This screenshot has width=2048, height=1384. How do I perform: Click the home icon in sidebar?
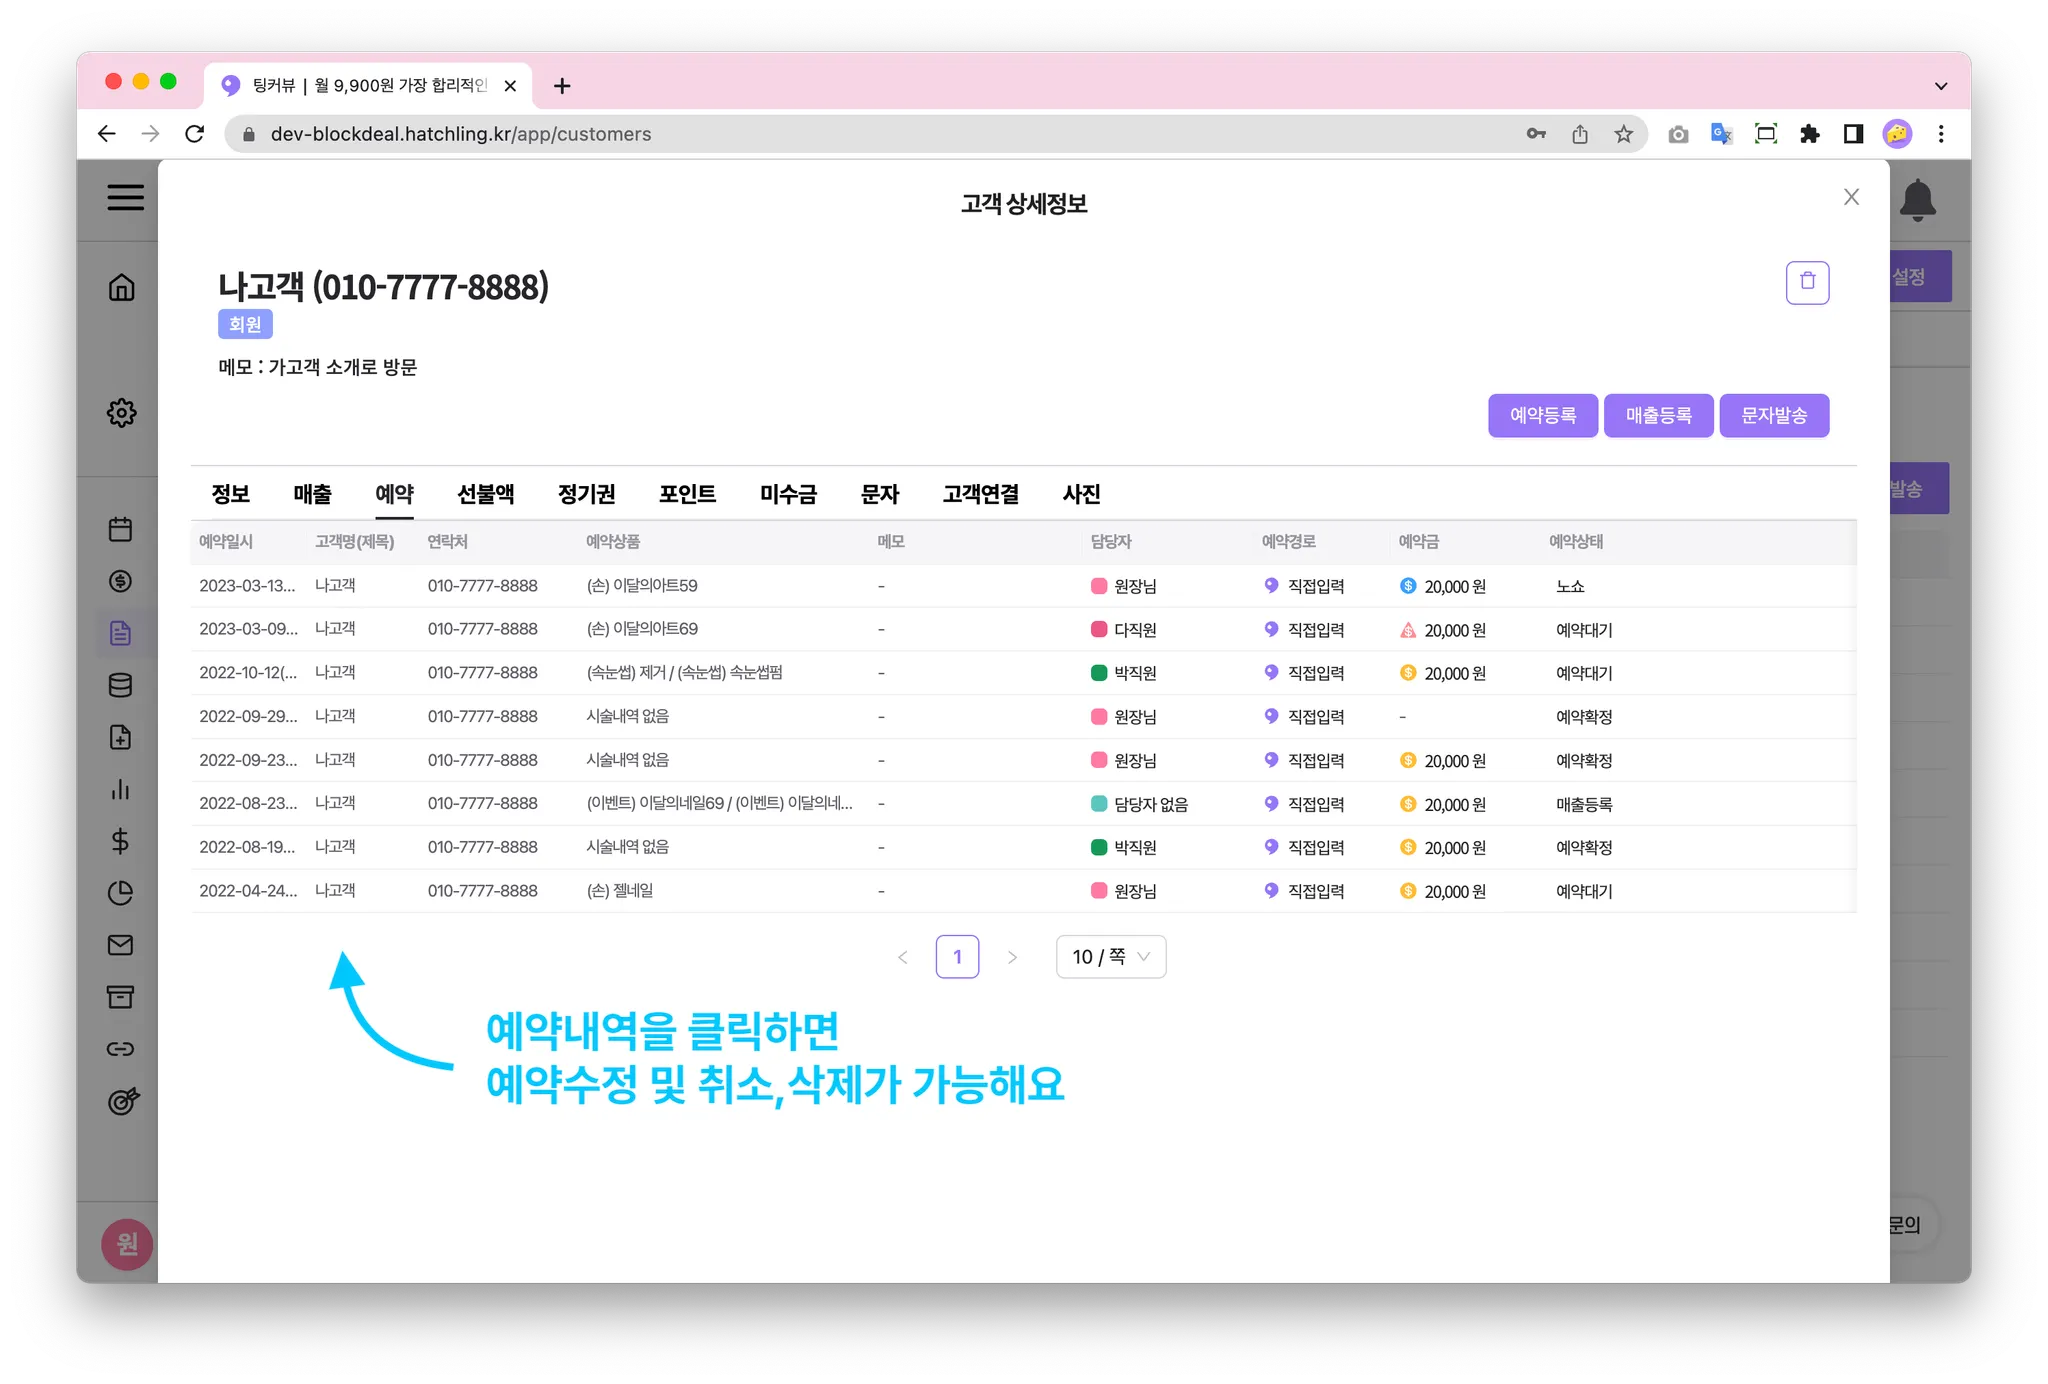(122, 288)
